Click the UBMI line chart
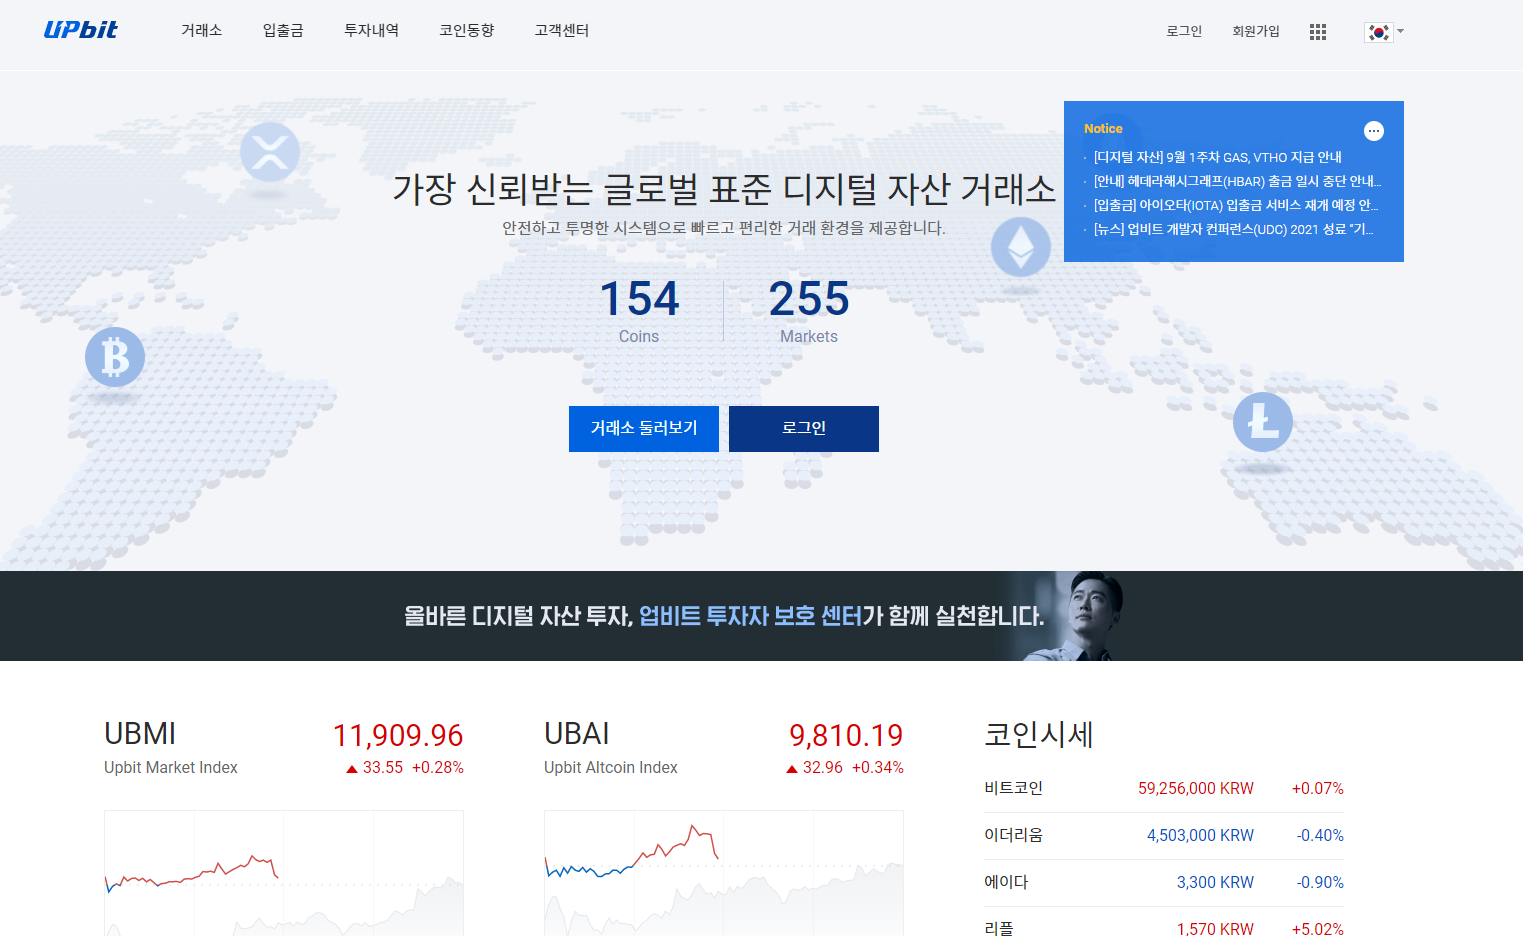Image resolution: width=1523 pixels, height=936 pixels. 284,873
